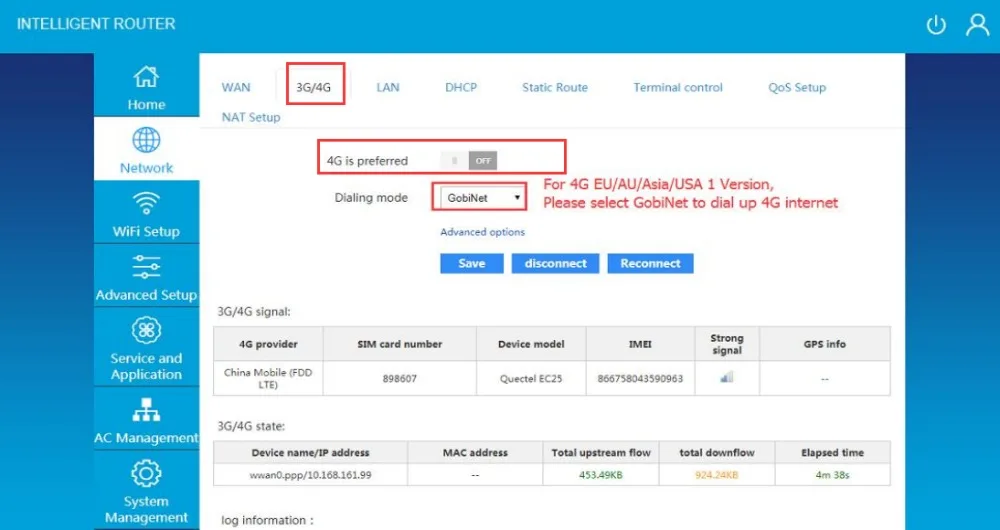Select downflow 924.24KB value
The width and height of the screenshot is (1000, 530).
[x=717, y=475]
